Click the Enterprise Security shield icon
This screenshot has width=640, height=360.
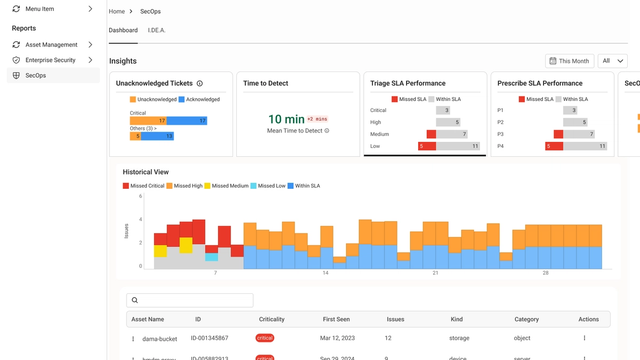tap(16, 60)
